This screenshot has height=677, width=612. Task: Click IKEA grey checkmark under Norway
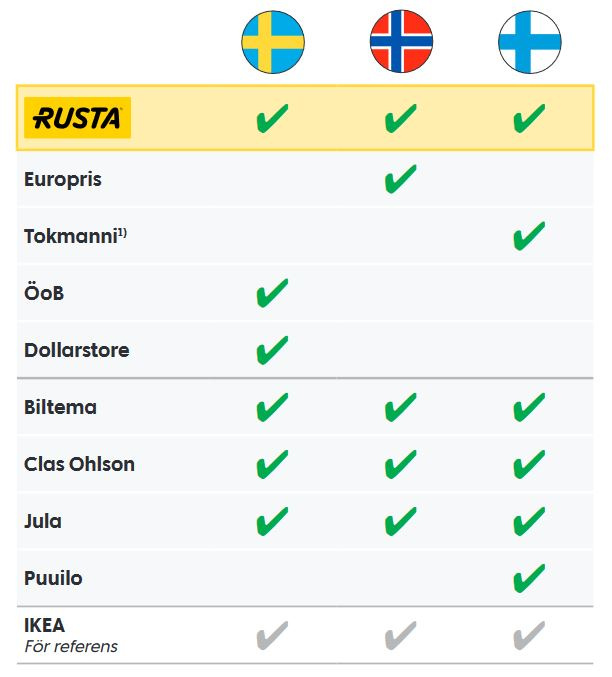coord(400,634)
